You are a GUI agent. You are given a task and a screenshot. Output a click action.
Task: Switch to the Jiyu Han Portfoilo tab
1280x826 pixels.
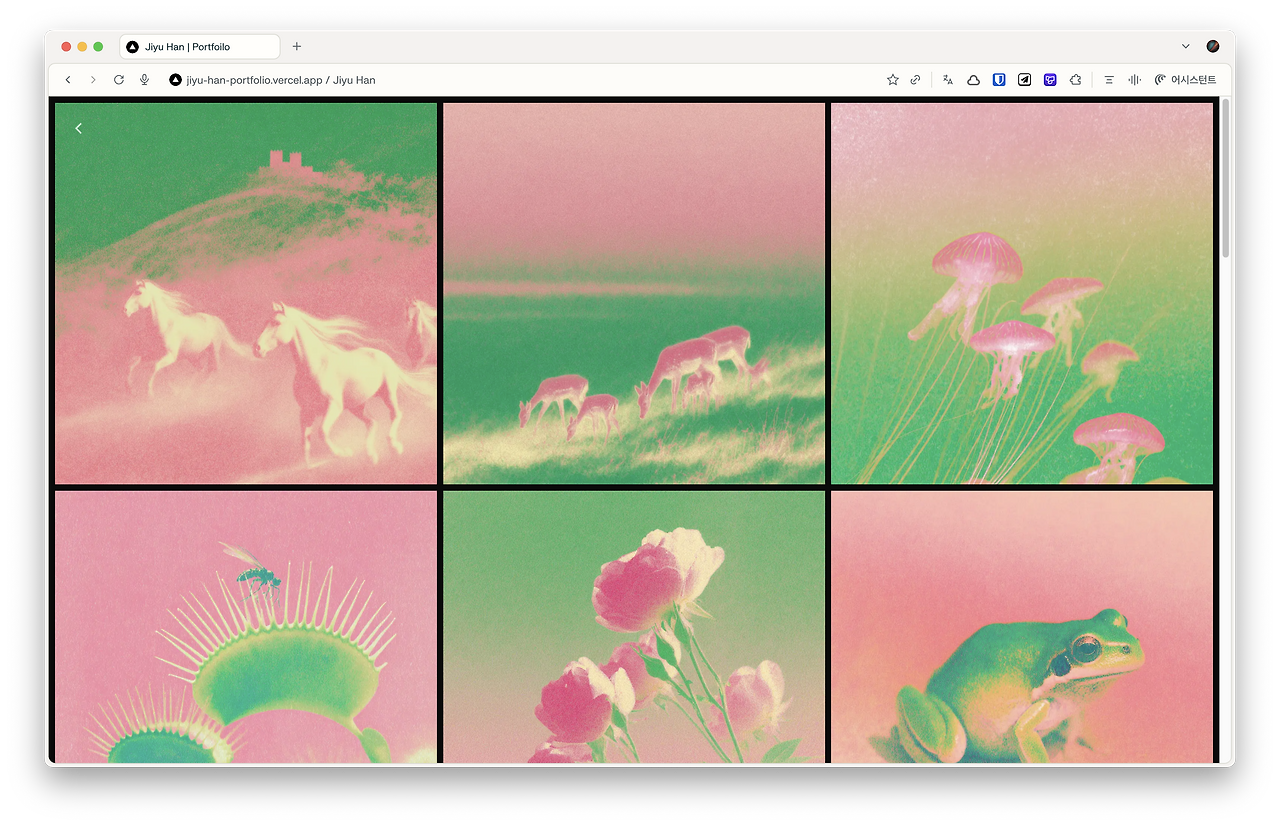coord(199,46)
